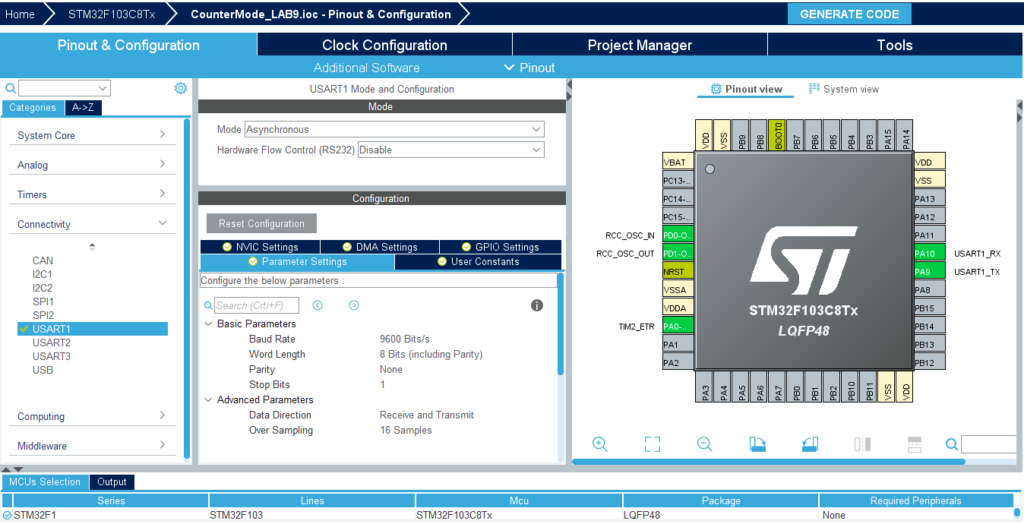Click the zoom out magnifier icon
The image size is (1024, 524).
(x=704, y=444)
